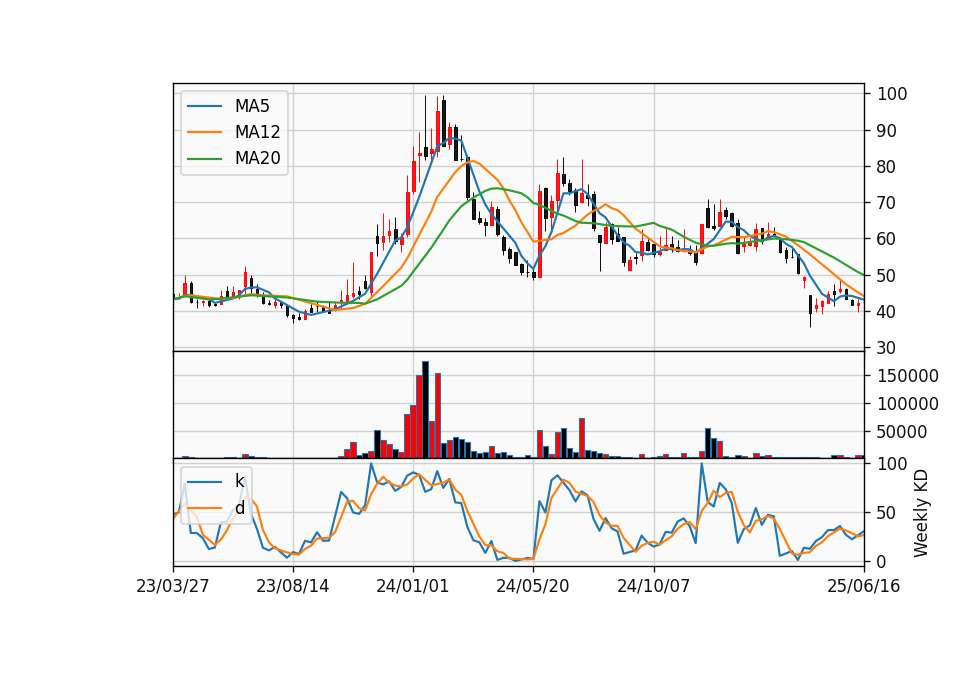Click the MA20 legend label
This screenshot has height=690, width=960.
coord(257,158)
